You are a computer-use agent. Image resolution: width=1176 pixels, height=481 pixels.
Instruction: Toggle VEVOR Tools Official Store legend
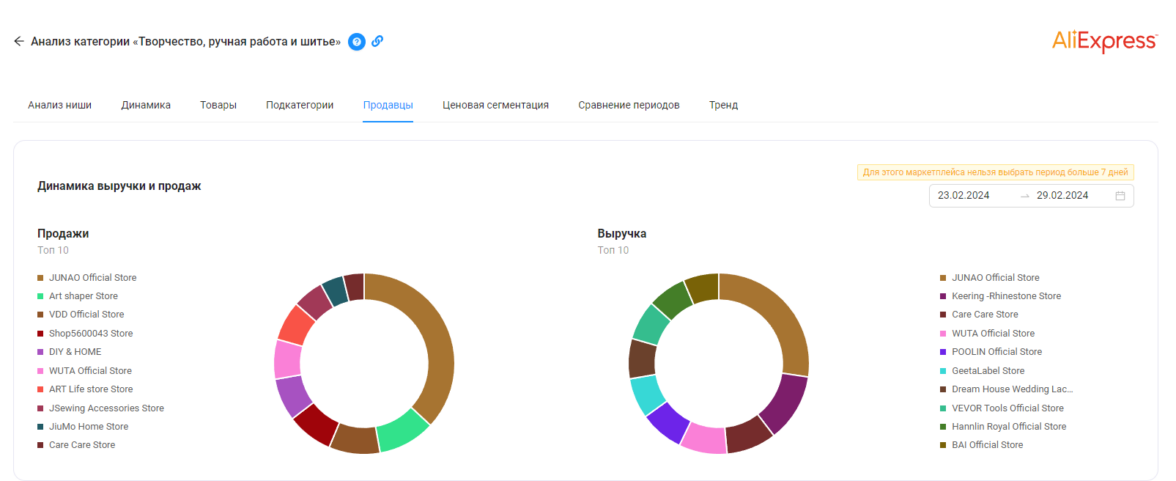pos(1008,408)
